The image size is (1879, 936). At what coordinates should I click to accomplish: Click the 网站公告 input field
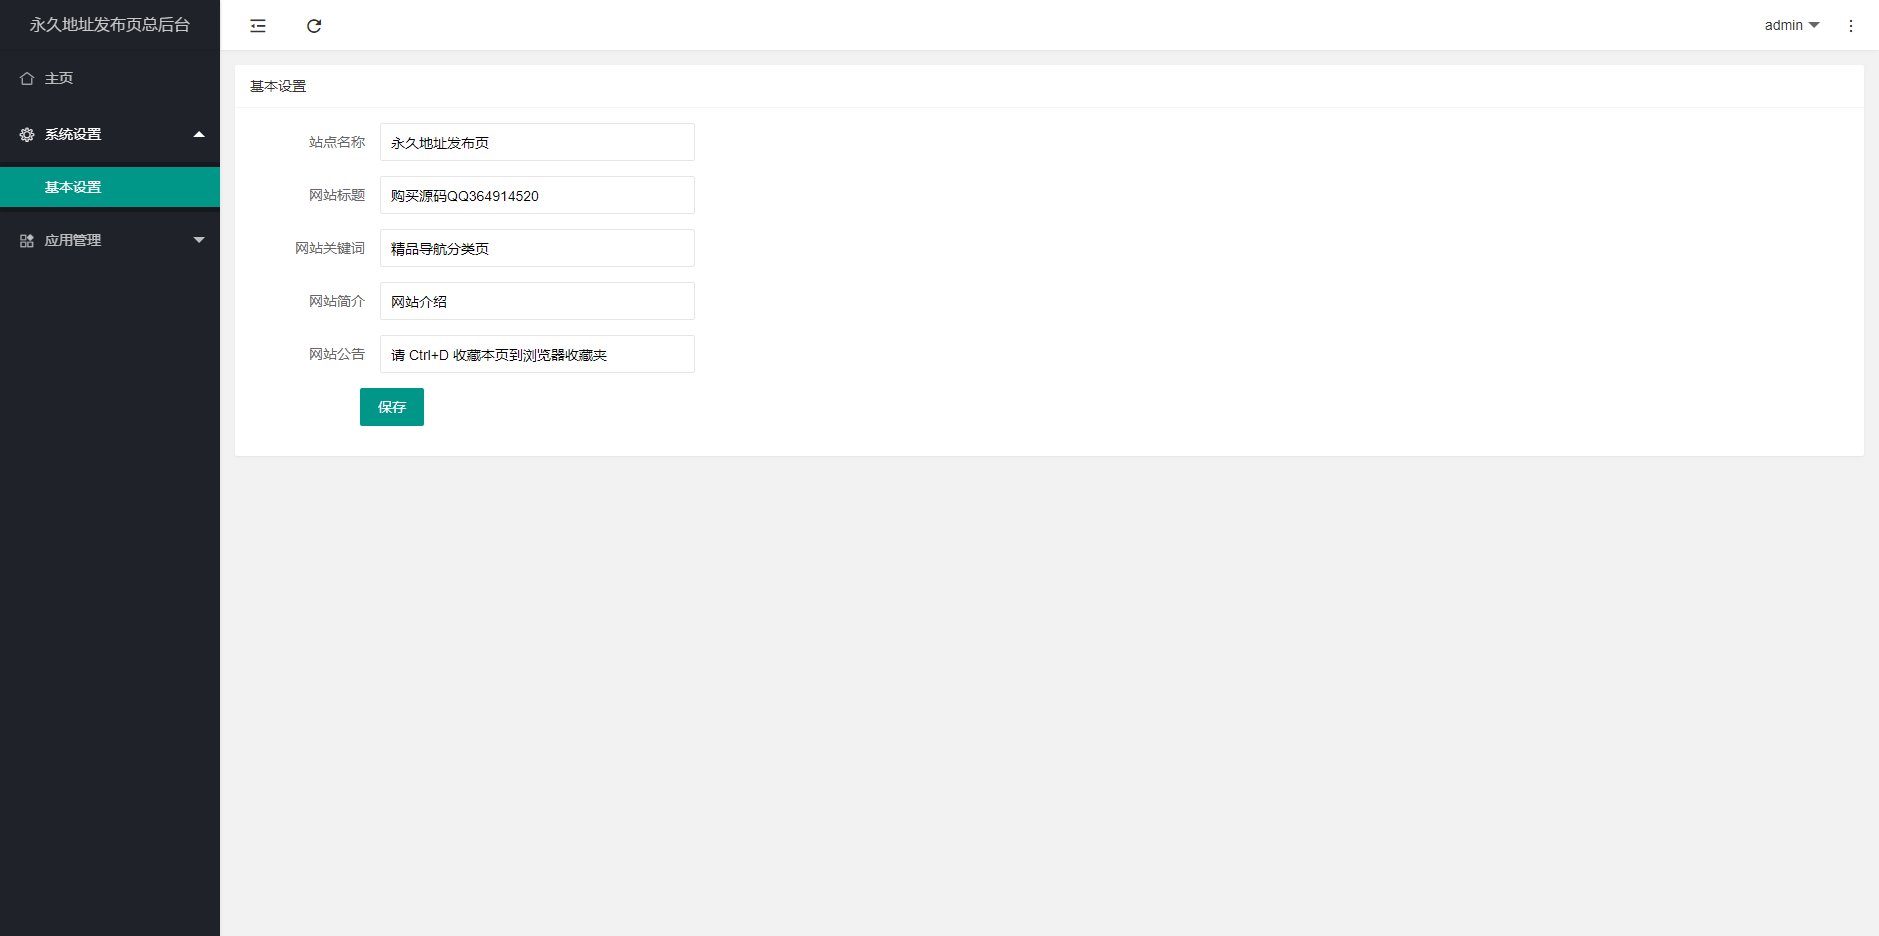click(537, 355)
